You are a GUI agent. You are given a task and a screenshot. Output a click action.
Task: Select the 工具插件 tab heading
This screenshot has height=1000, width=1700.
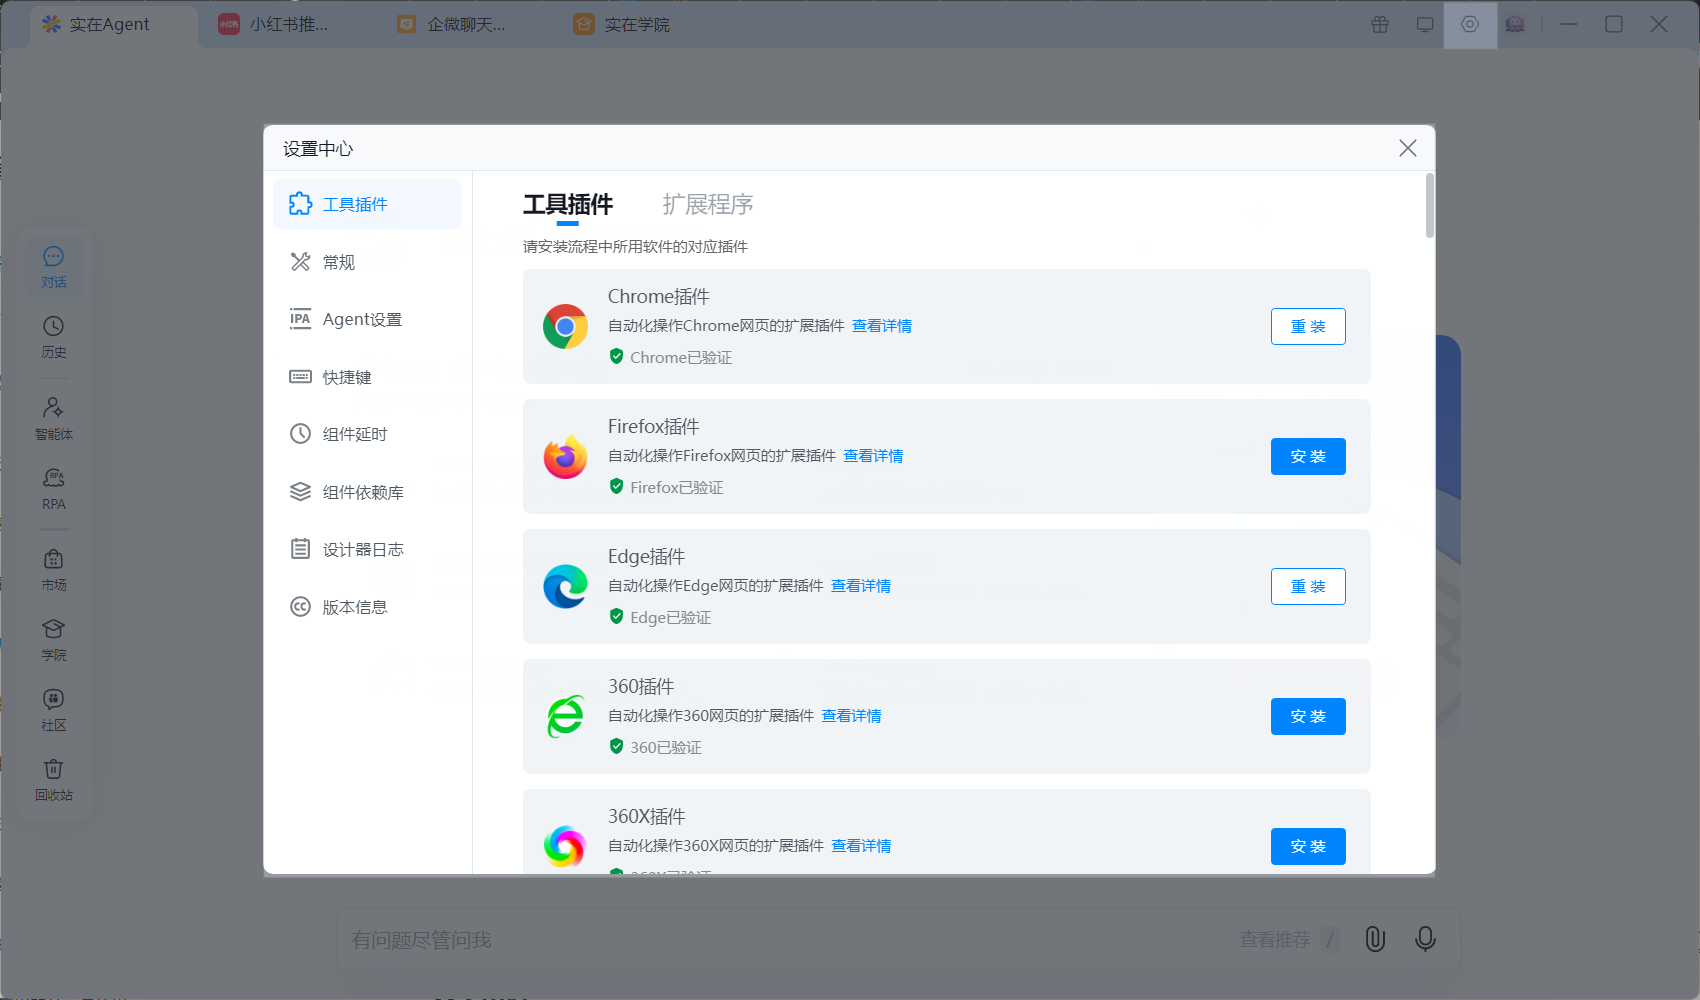568,204
